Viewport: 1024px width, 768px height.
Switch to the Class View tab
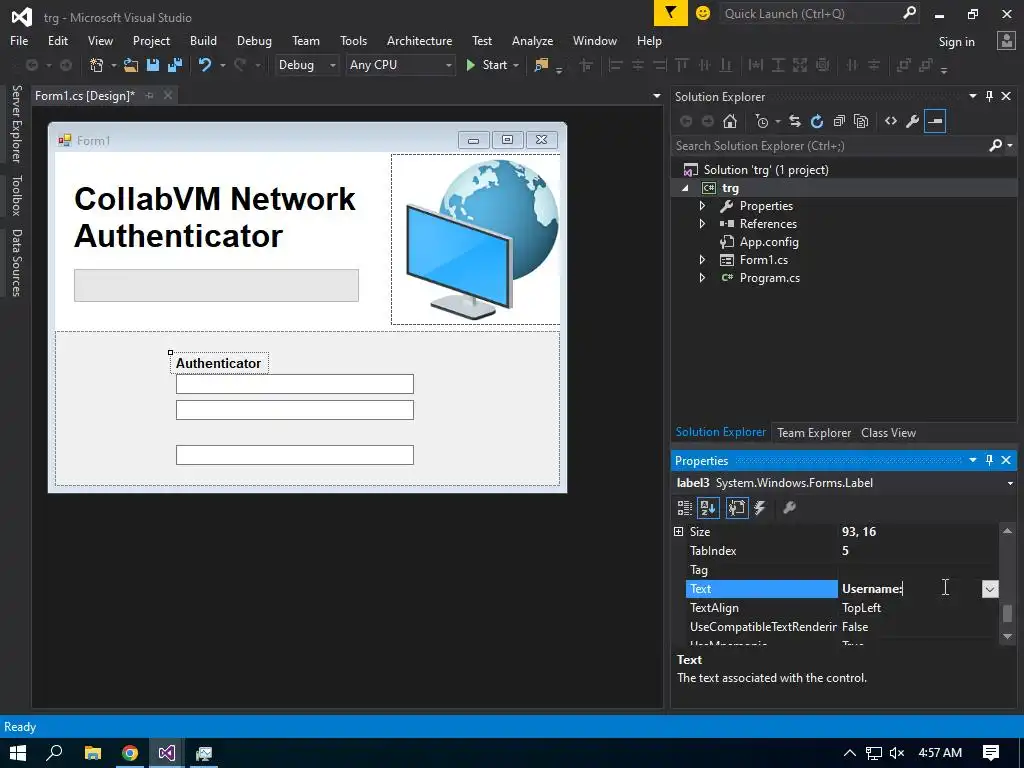coord(888,432)
